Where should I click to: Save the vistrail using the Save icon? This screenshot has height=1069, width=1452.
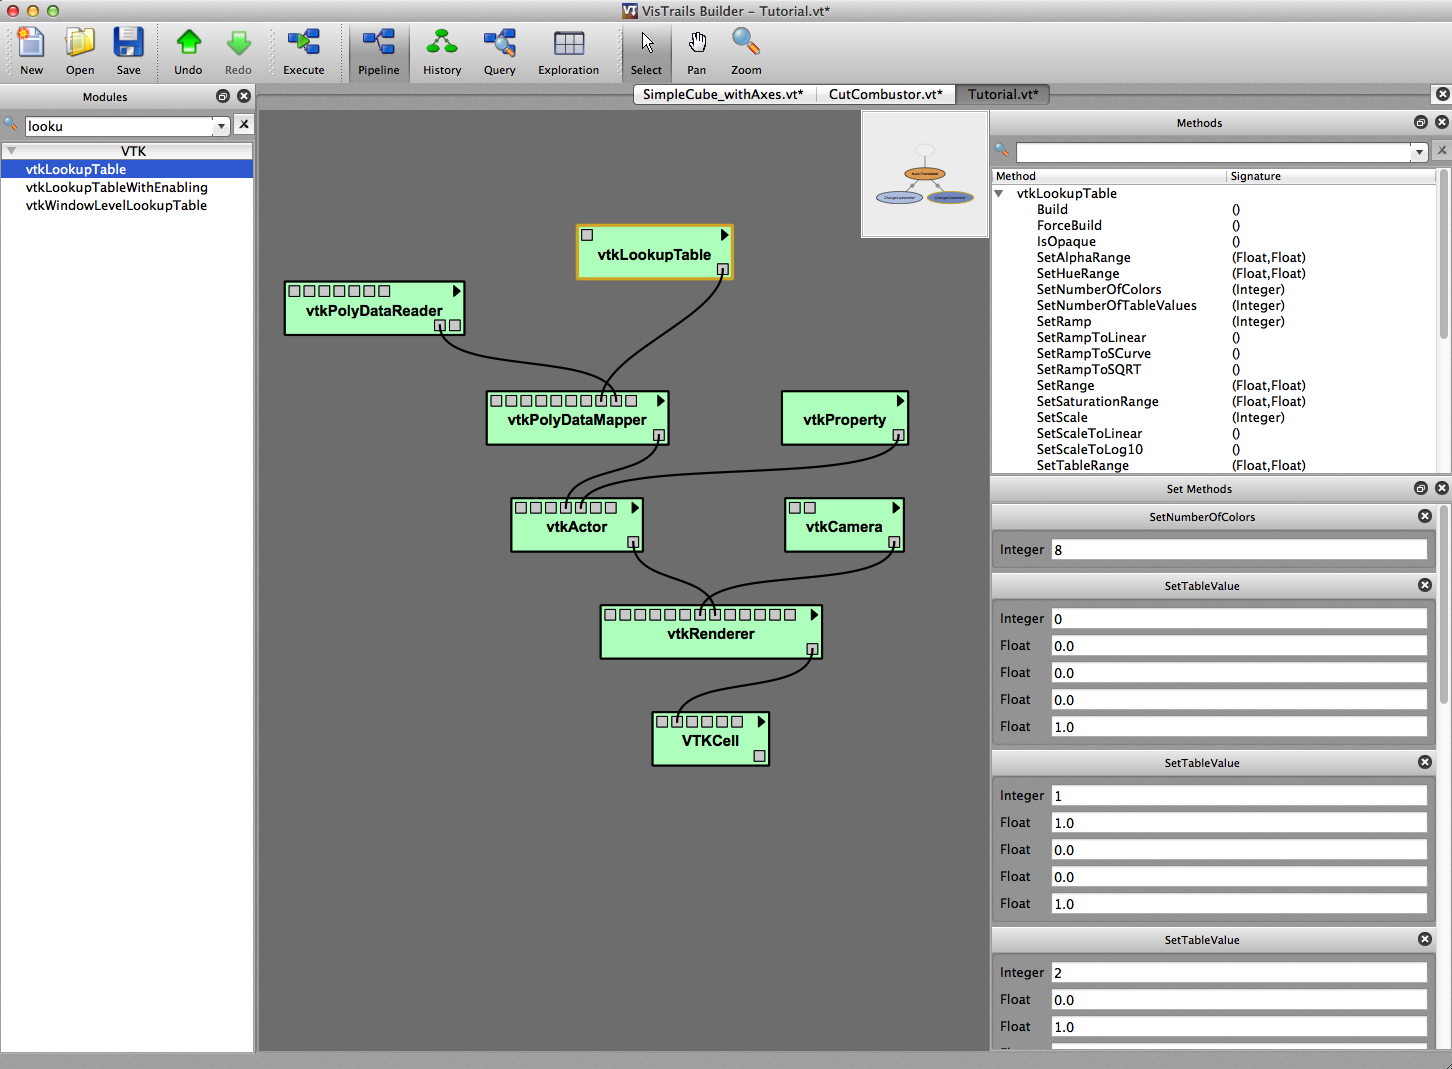point(128,44)
